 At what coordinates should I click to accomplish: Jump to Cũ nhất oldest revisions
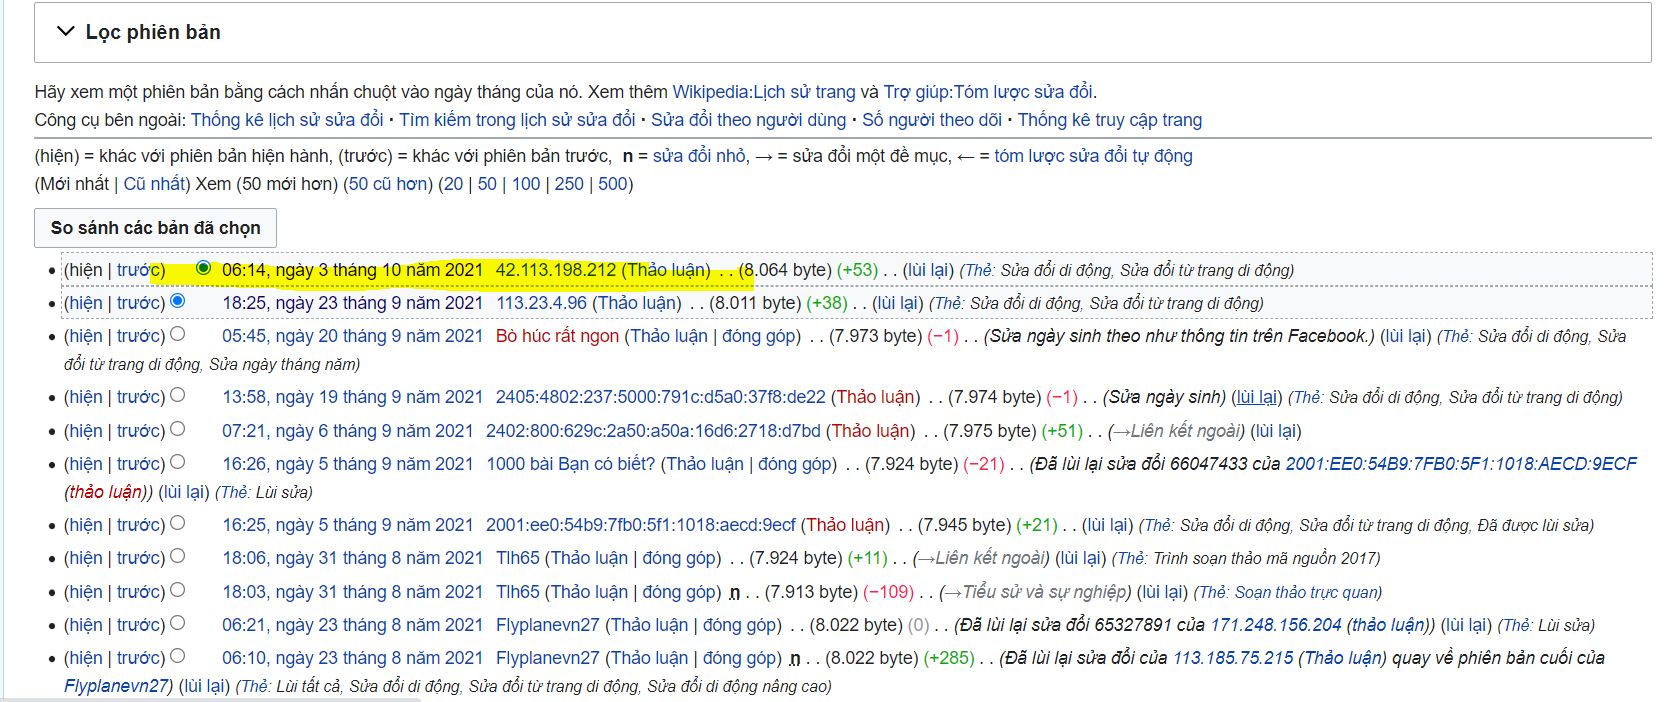(x=154, y=184)
